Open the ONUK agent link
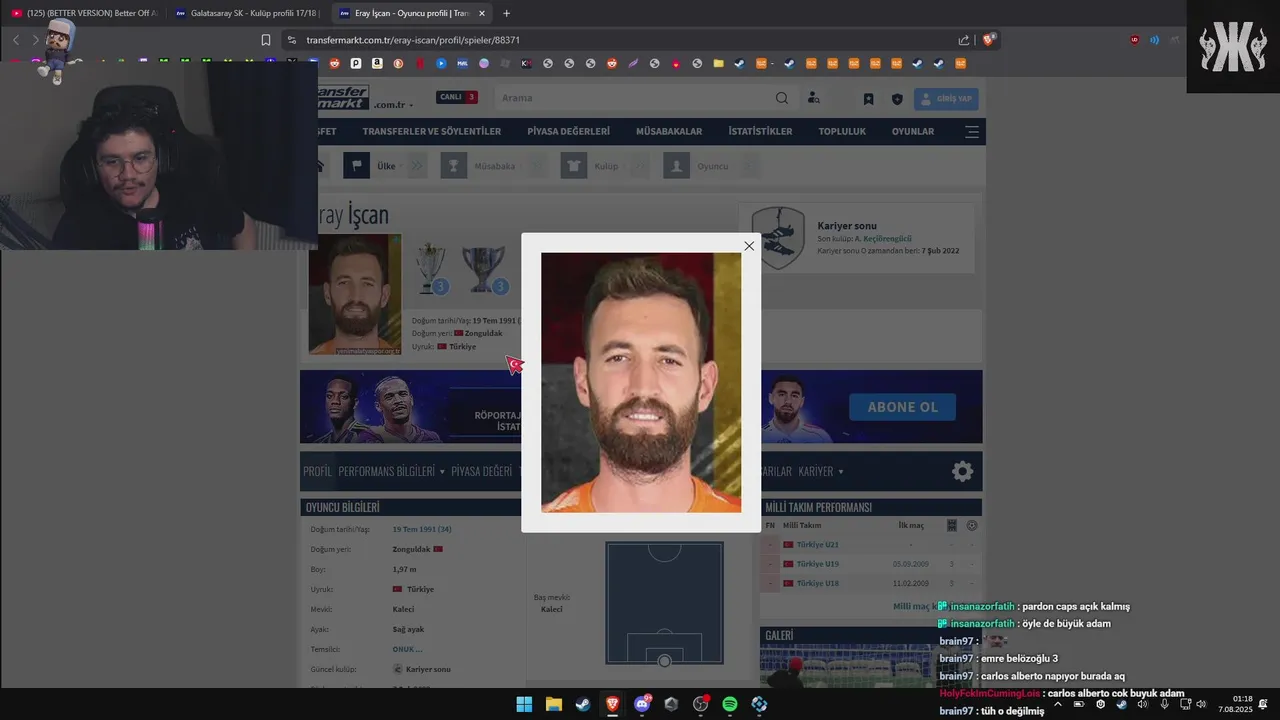Screen dimensions: 1280x720 coord(407,649)
